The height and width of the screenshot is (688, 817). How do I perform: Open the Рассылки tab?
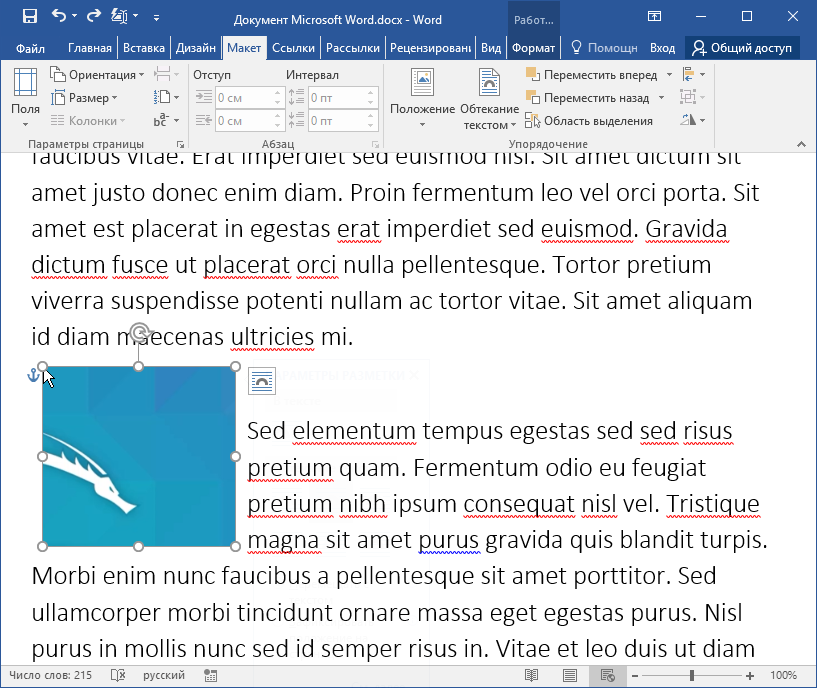[353, 48]
